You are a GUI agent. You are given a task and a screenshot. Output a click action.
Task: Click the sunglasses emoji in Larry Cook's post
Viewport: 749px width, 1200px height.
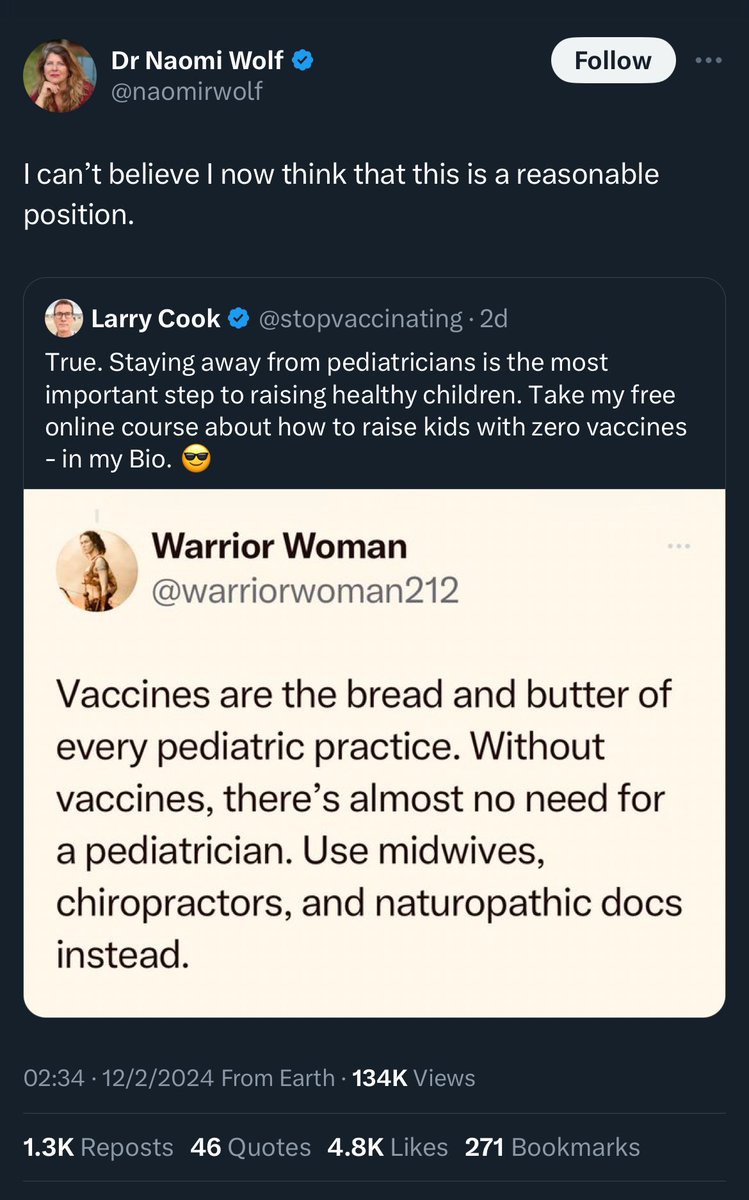click(x=197, y=461)
